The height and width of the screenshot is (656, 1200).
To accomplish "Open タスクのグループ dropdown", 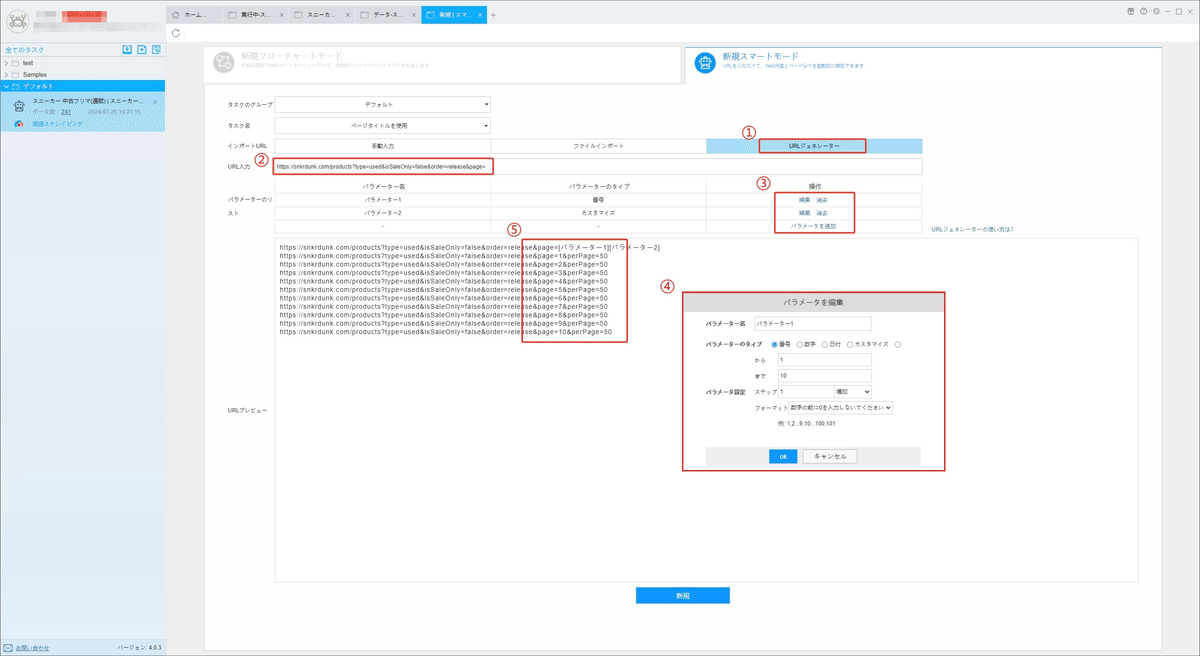I will tap(382, 104).
